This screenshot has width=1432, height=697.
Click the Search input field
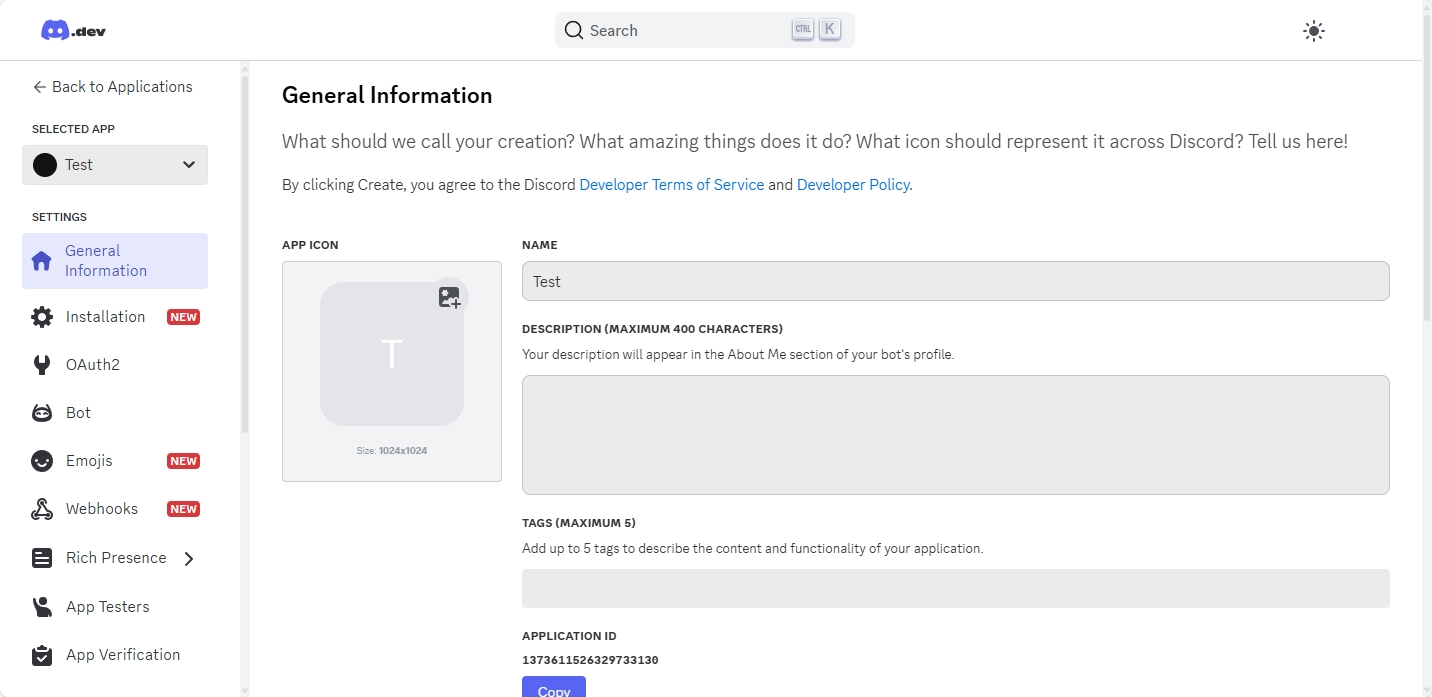[x=705, y=30]
